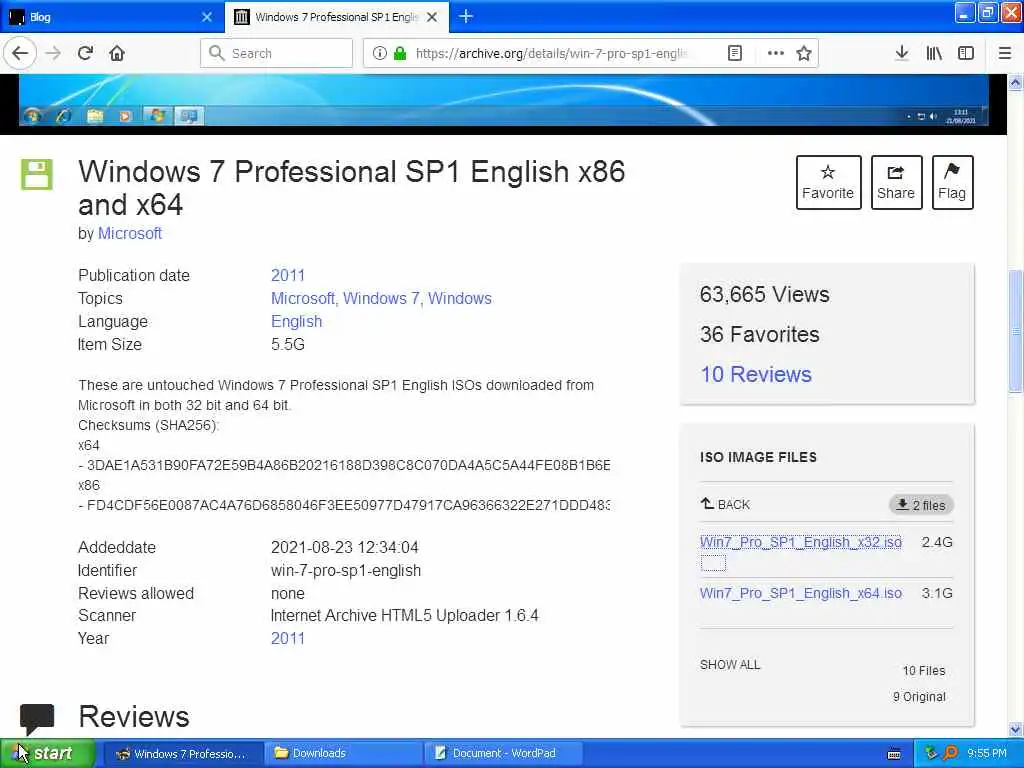Click the green padlock security icon
This screenshot has width=1024, height=768.
coord(400,53)
